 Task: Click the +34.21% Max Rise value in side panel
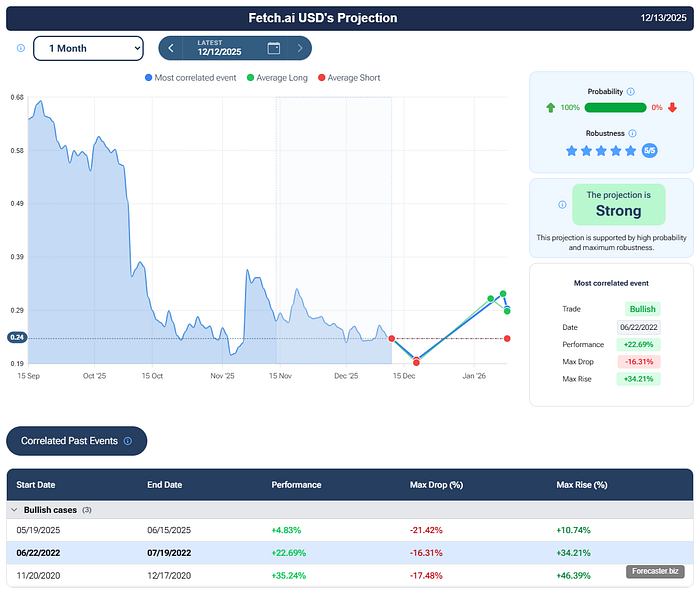tap(638, 379)
